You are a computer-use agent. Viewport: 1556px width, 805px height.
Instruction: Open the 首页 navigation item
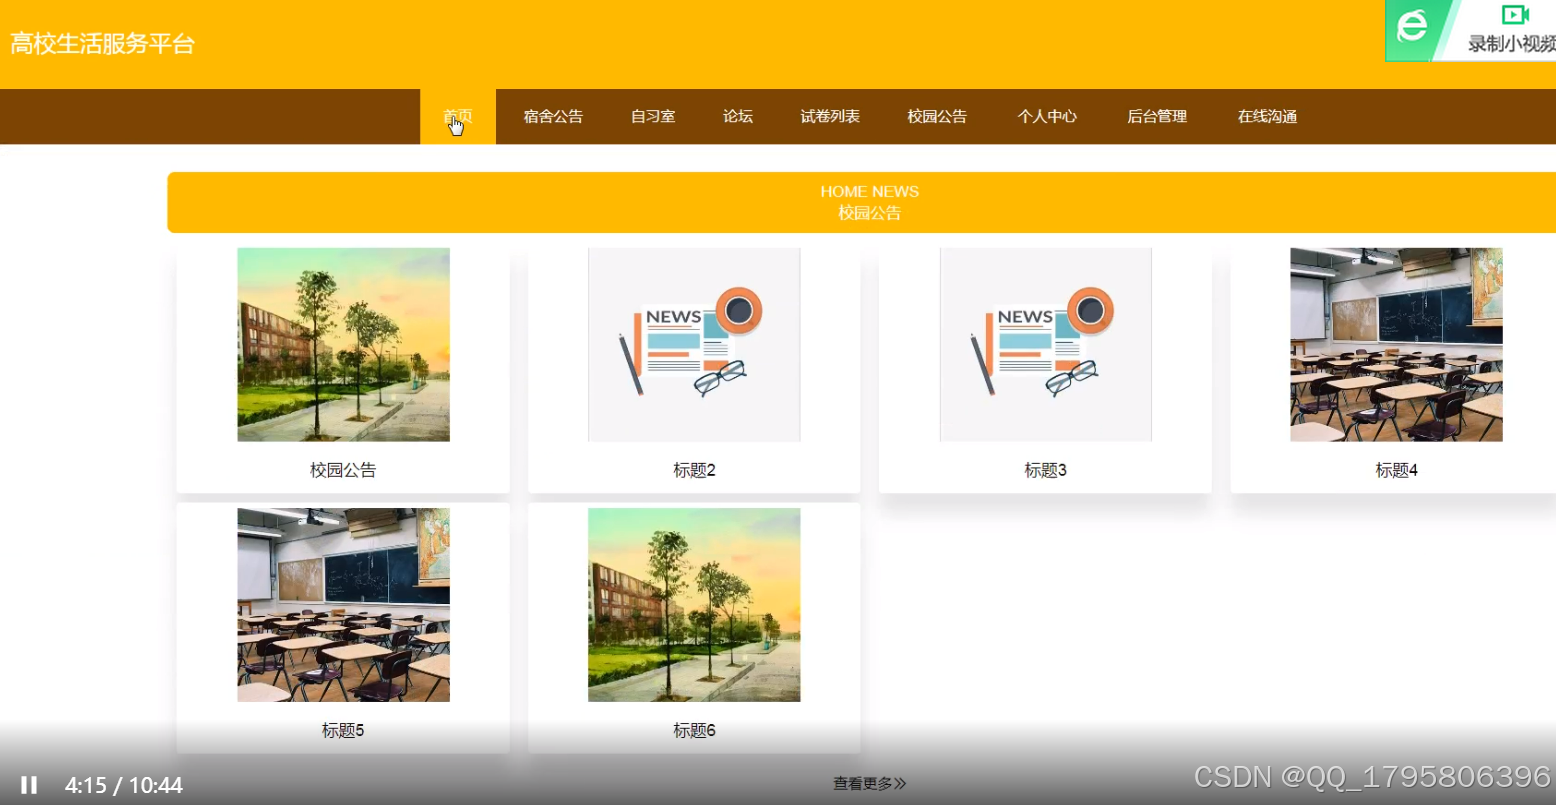tap(457, 116)
